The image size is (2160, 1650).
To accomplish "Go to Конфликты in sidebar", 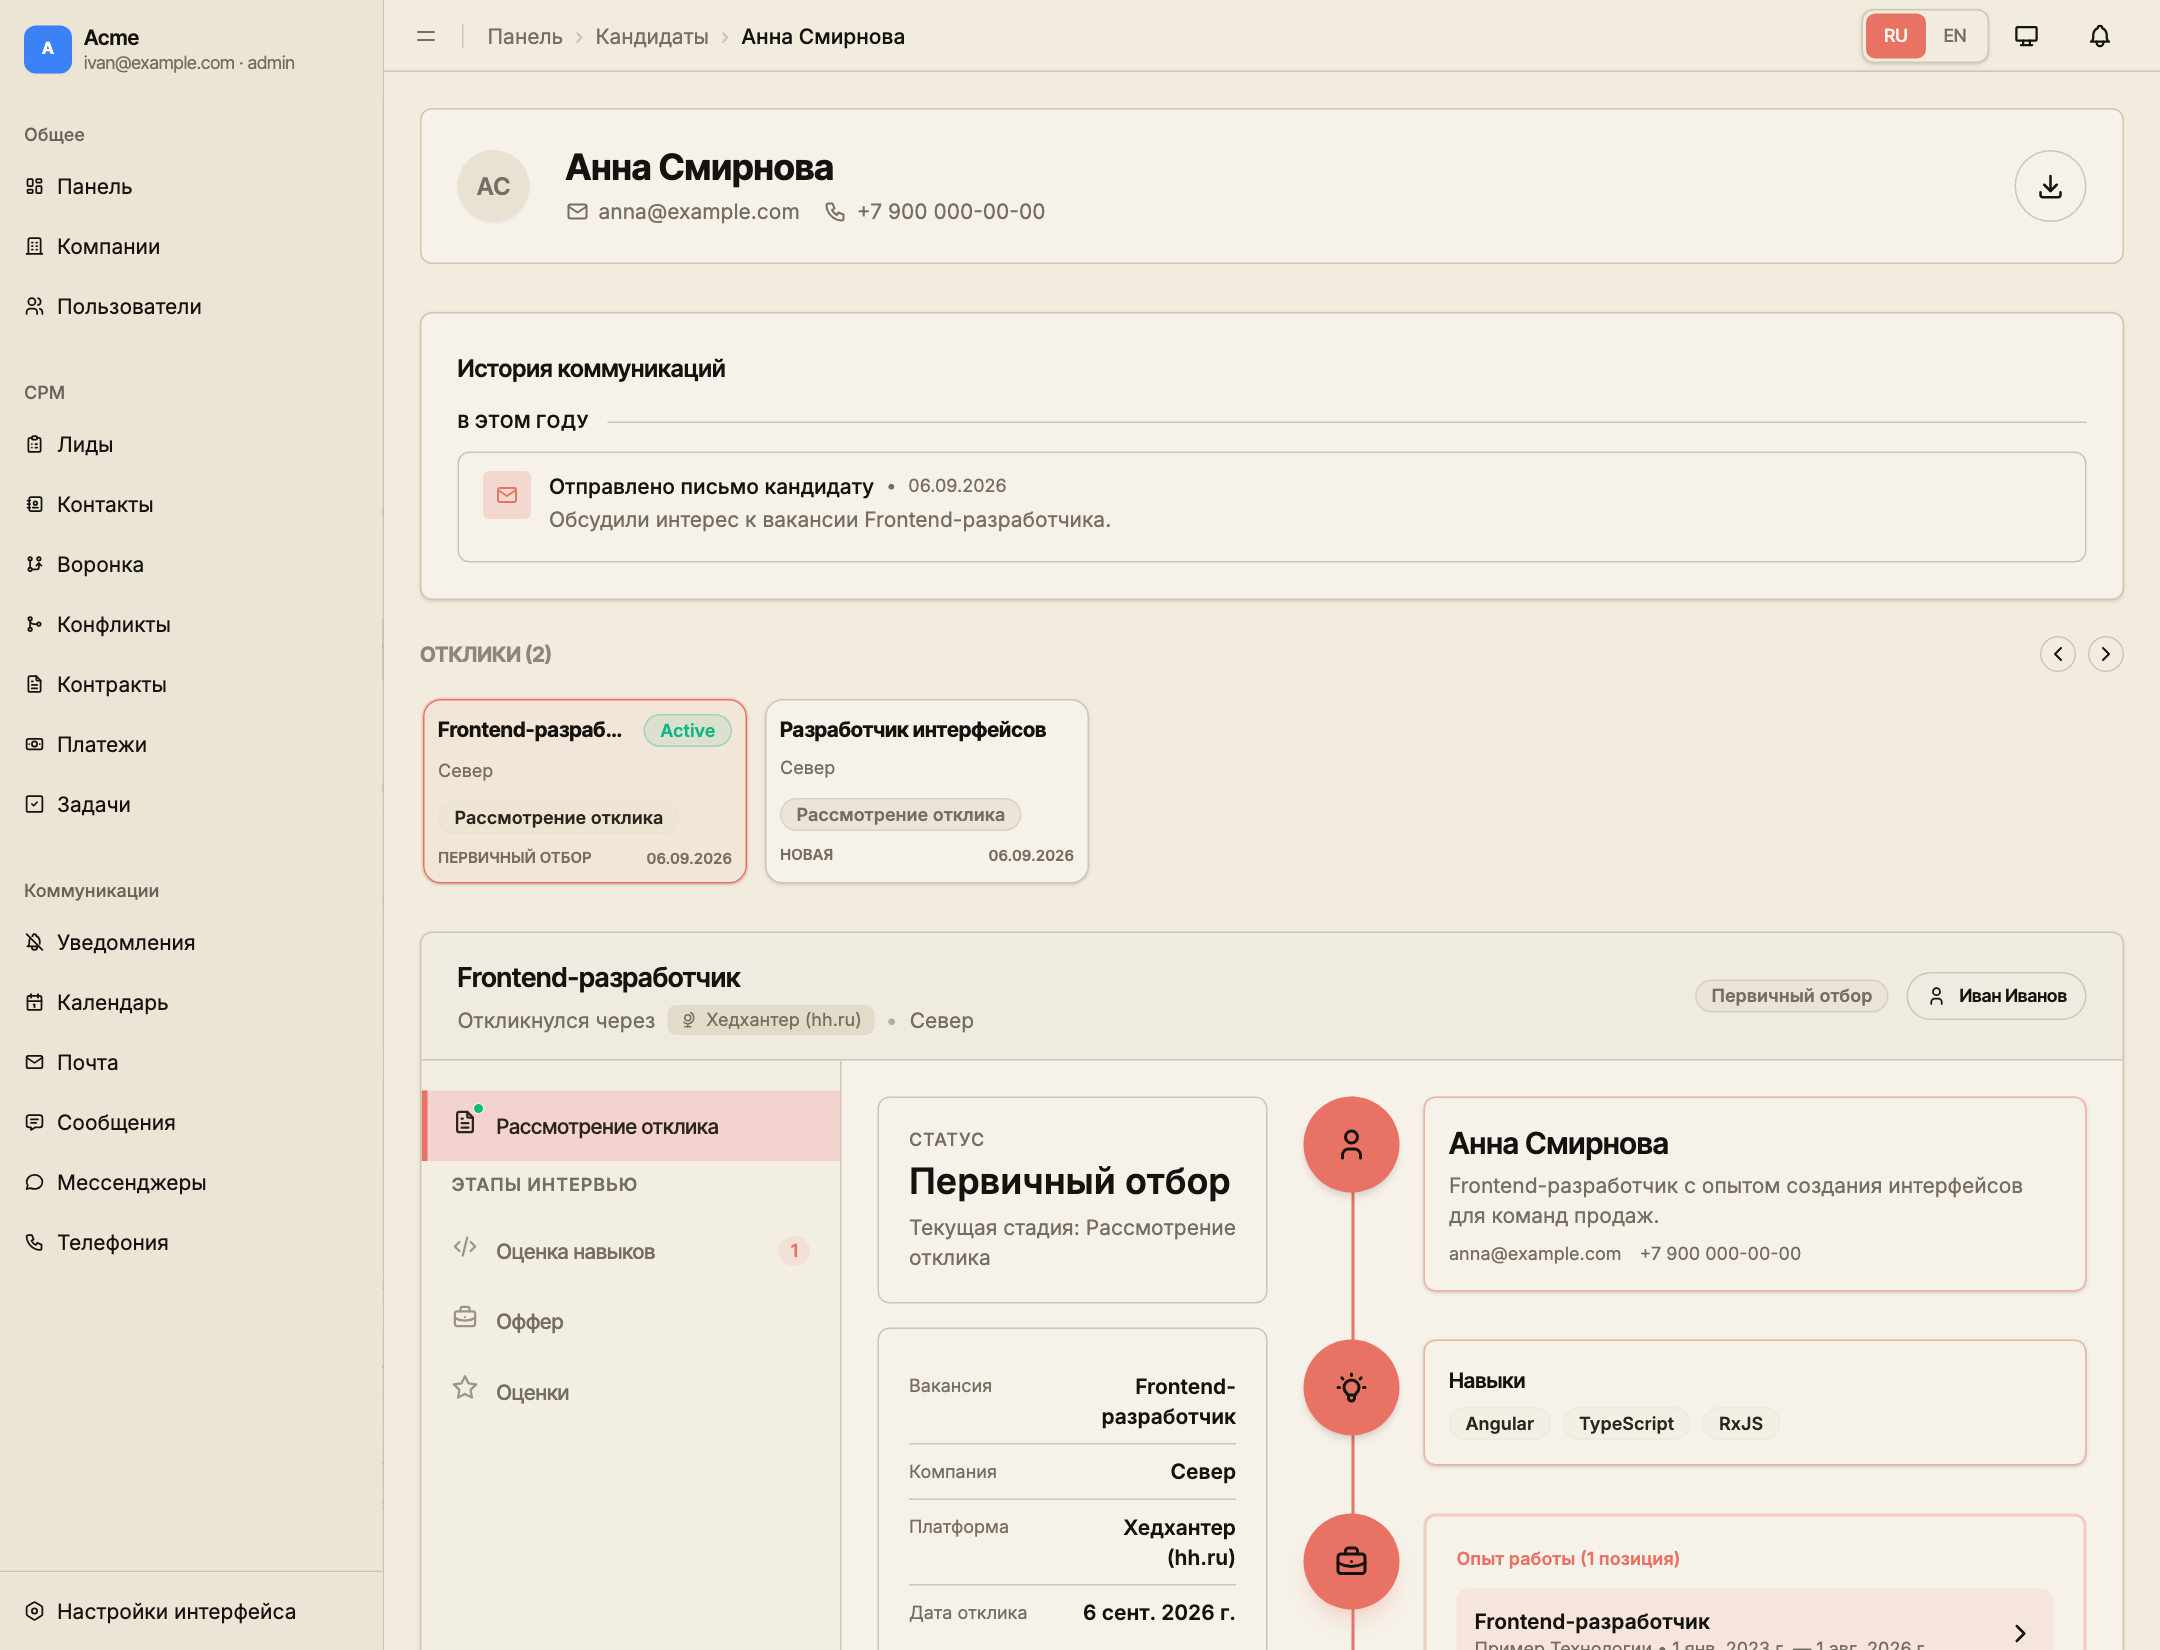I will [191, 625].
